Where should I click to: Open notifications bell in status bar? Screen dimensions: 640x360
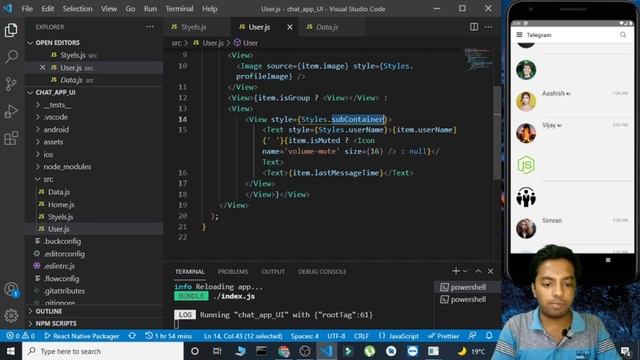click(489, 336)
